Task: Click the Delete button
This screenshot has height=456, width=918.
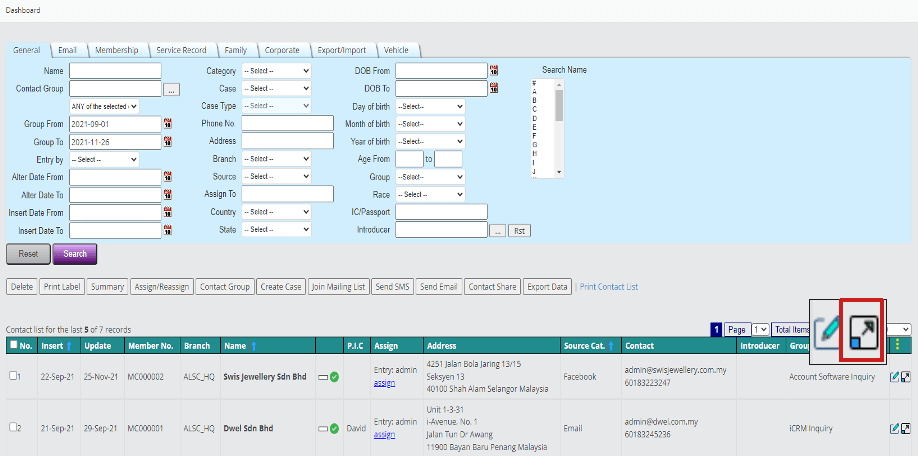Action: tap(22, 287)
